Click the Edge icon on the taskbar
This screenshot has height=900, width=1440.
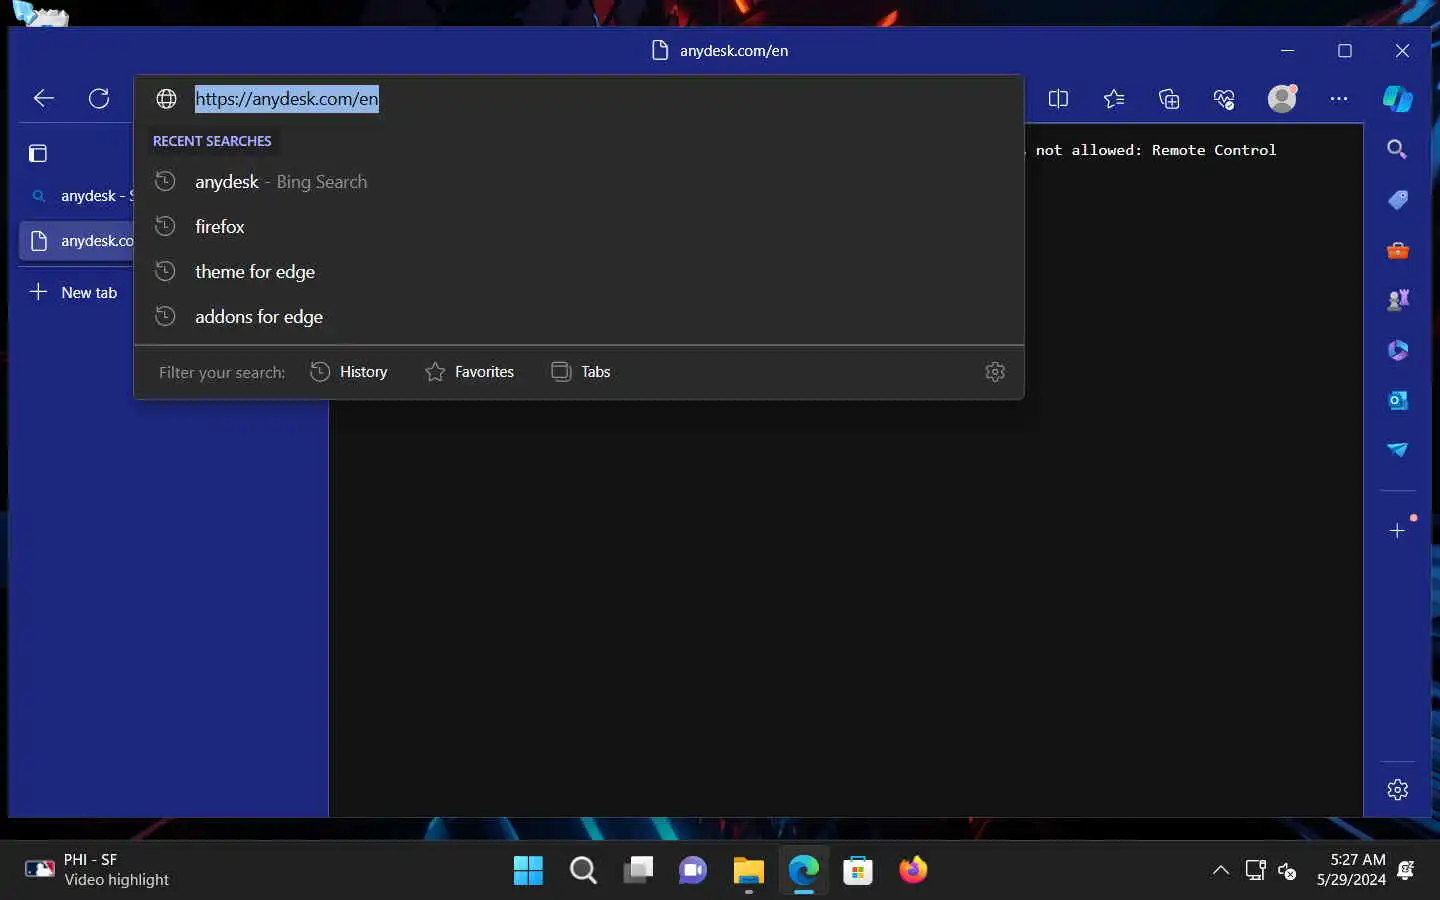pyautogui.click(x=803, y=870)
